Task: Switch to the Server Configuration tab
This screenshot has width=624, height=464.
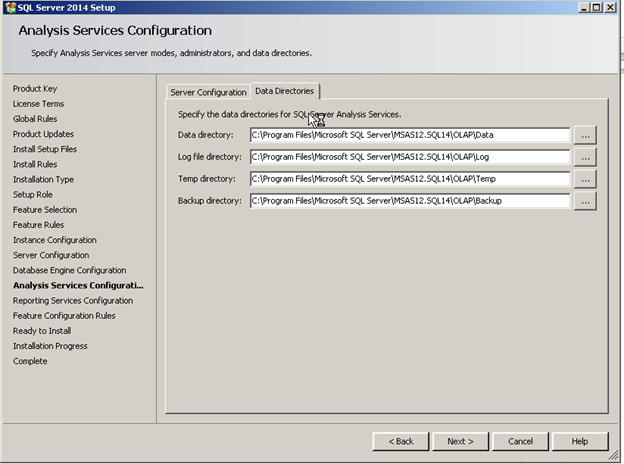Action: click(208, 92)
